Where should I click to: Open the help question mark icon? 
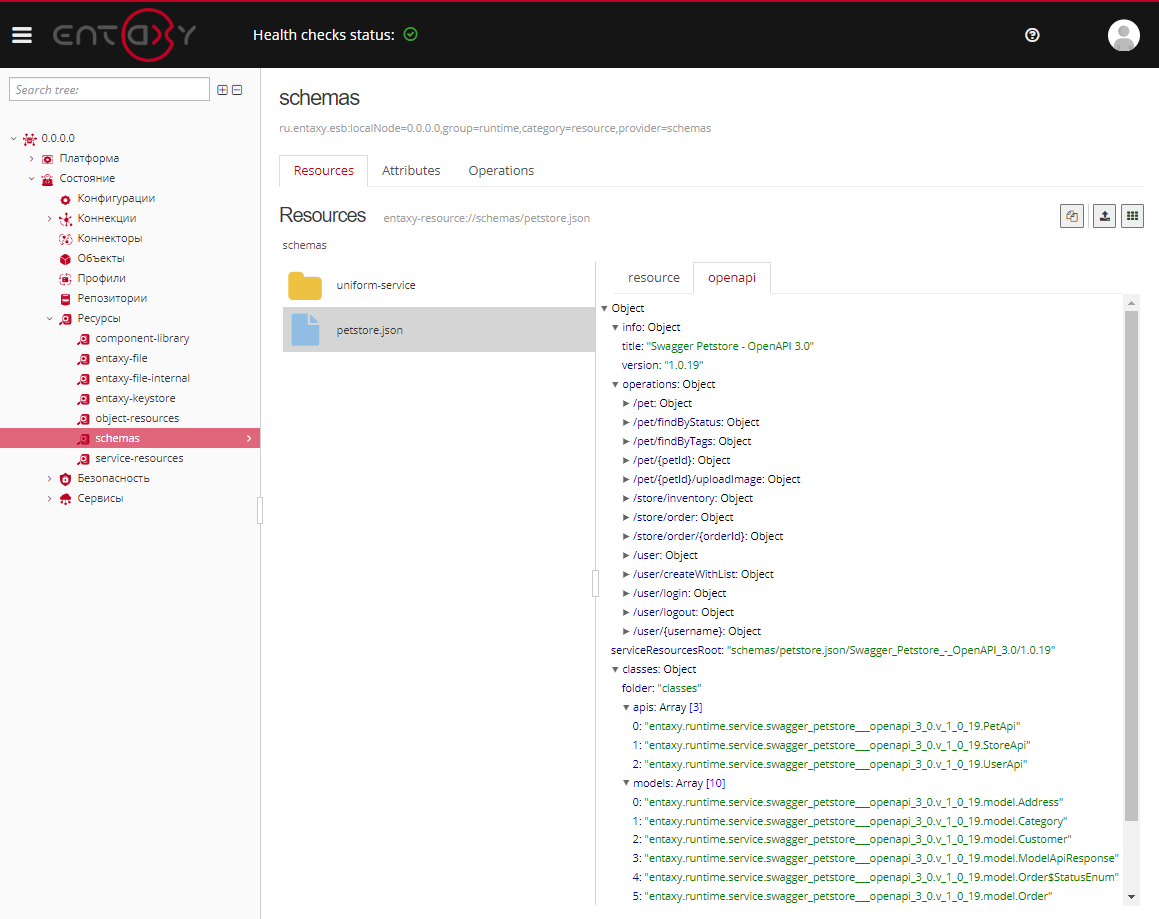[1032, 35]
